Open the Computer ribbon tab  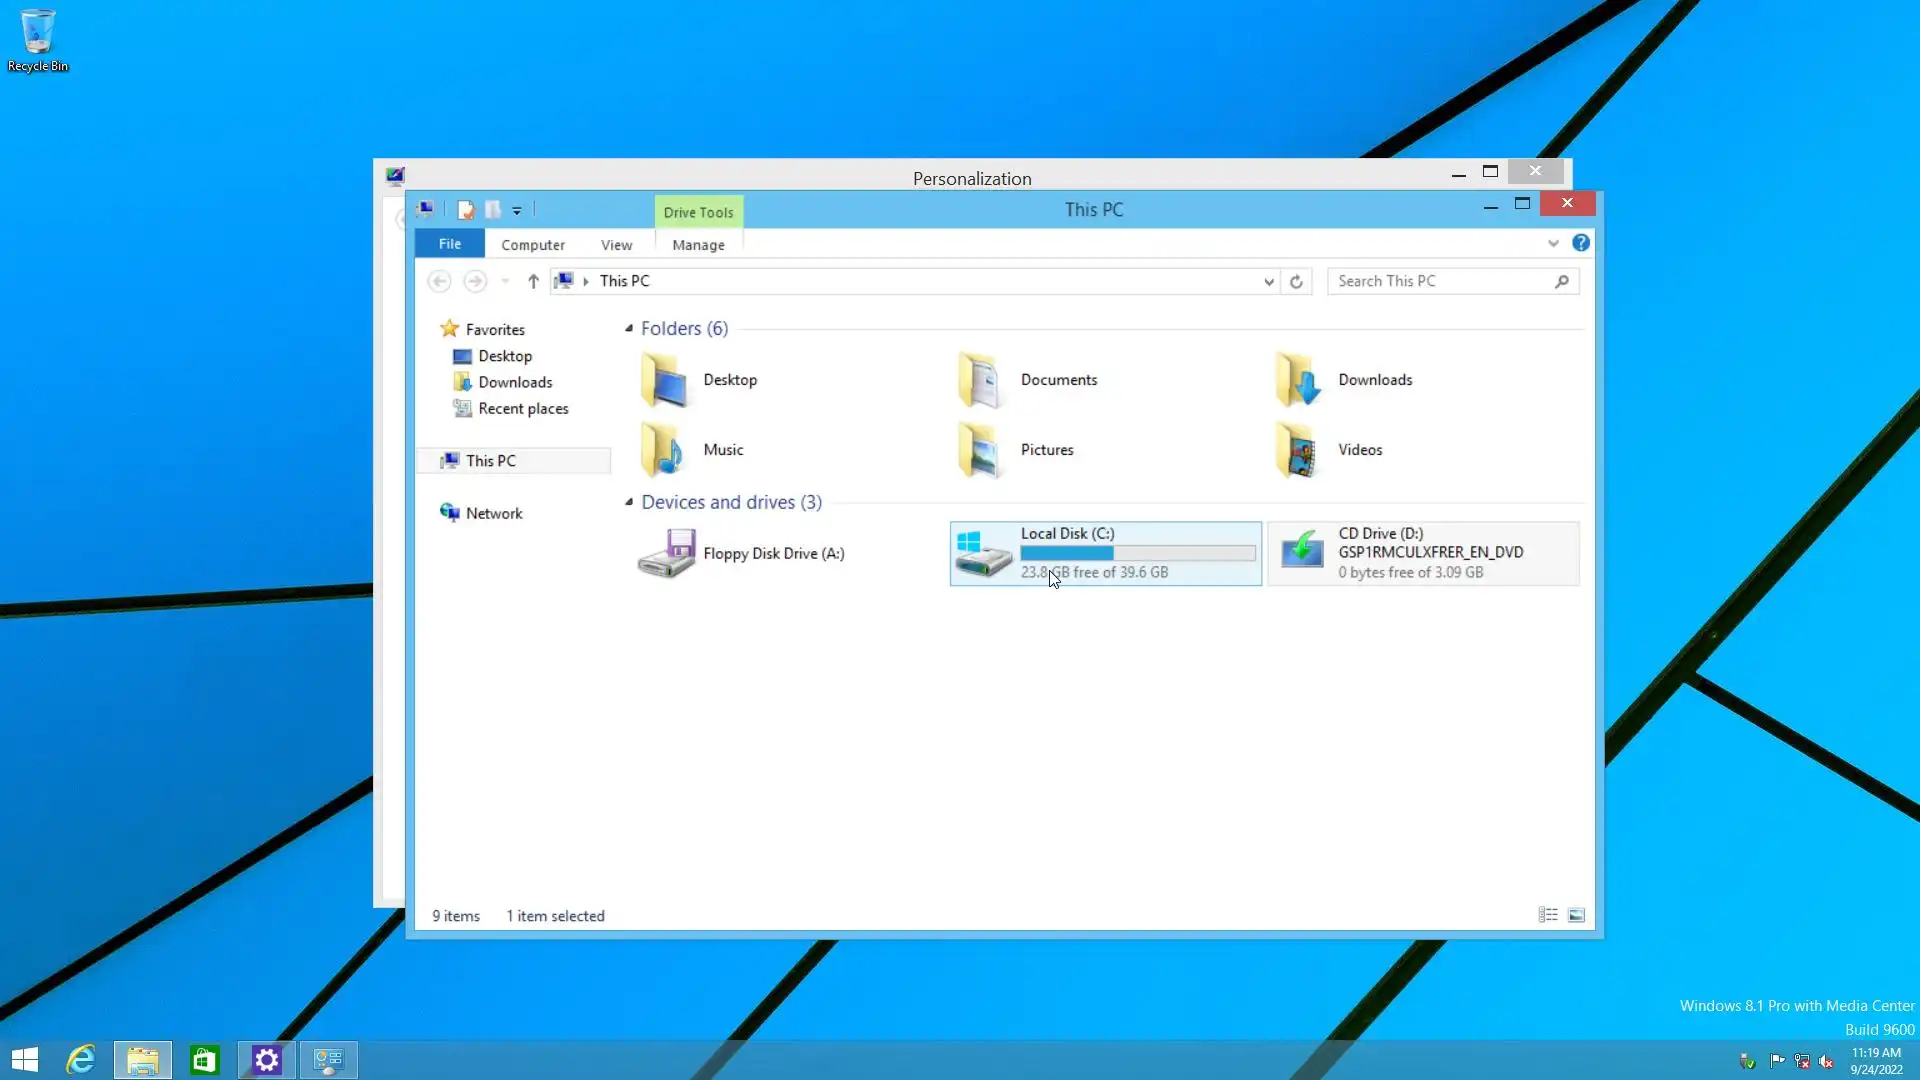pyautogui.click(x=532, y=244)
